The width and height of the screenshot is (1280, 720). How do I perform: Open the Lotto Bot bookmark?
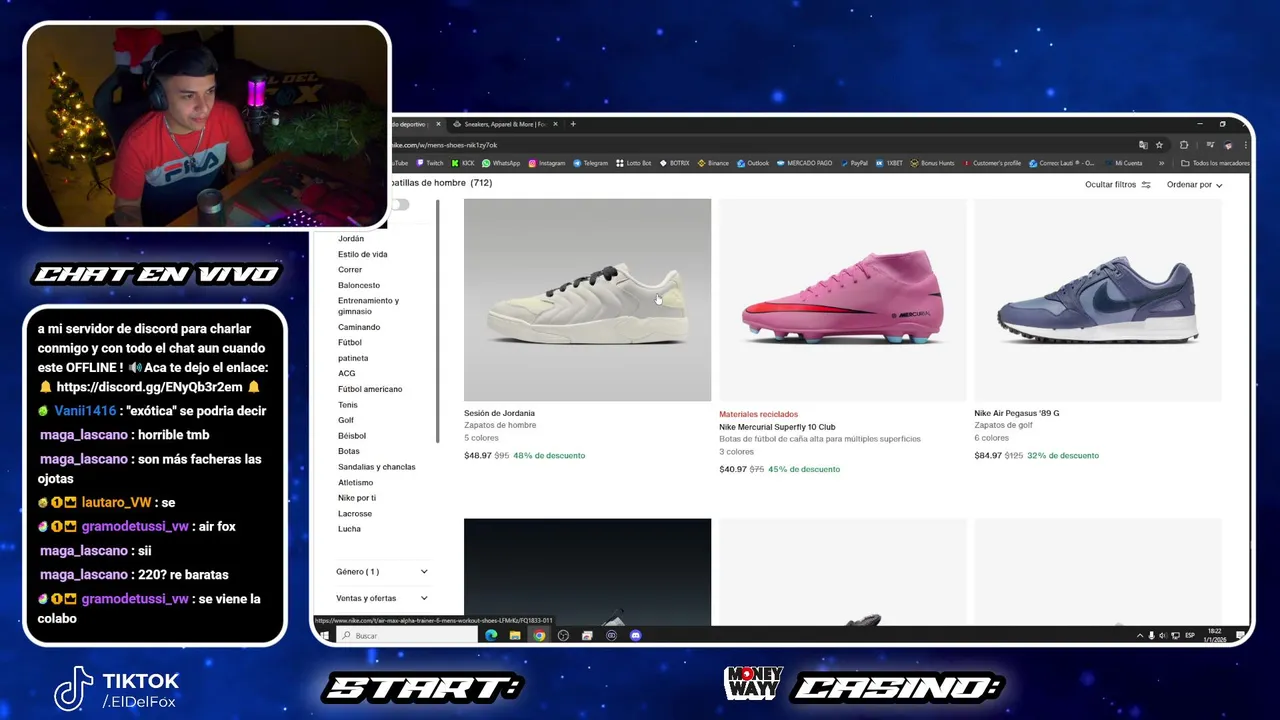633,163
